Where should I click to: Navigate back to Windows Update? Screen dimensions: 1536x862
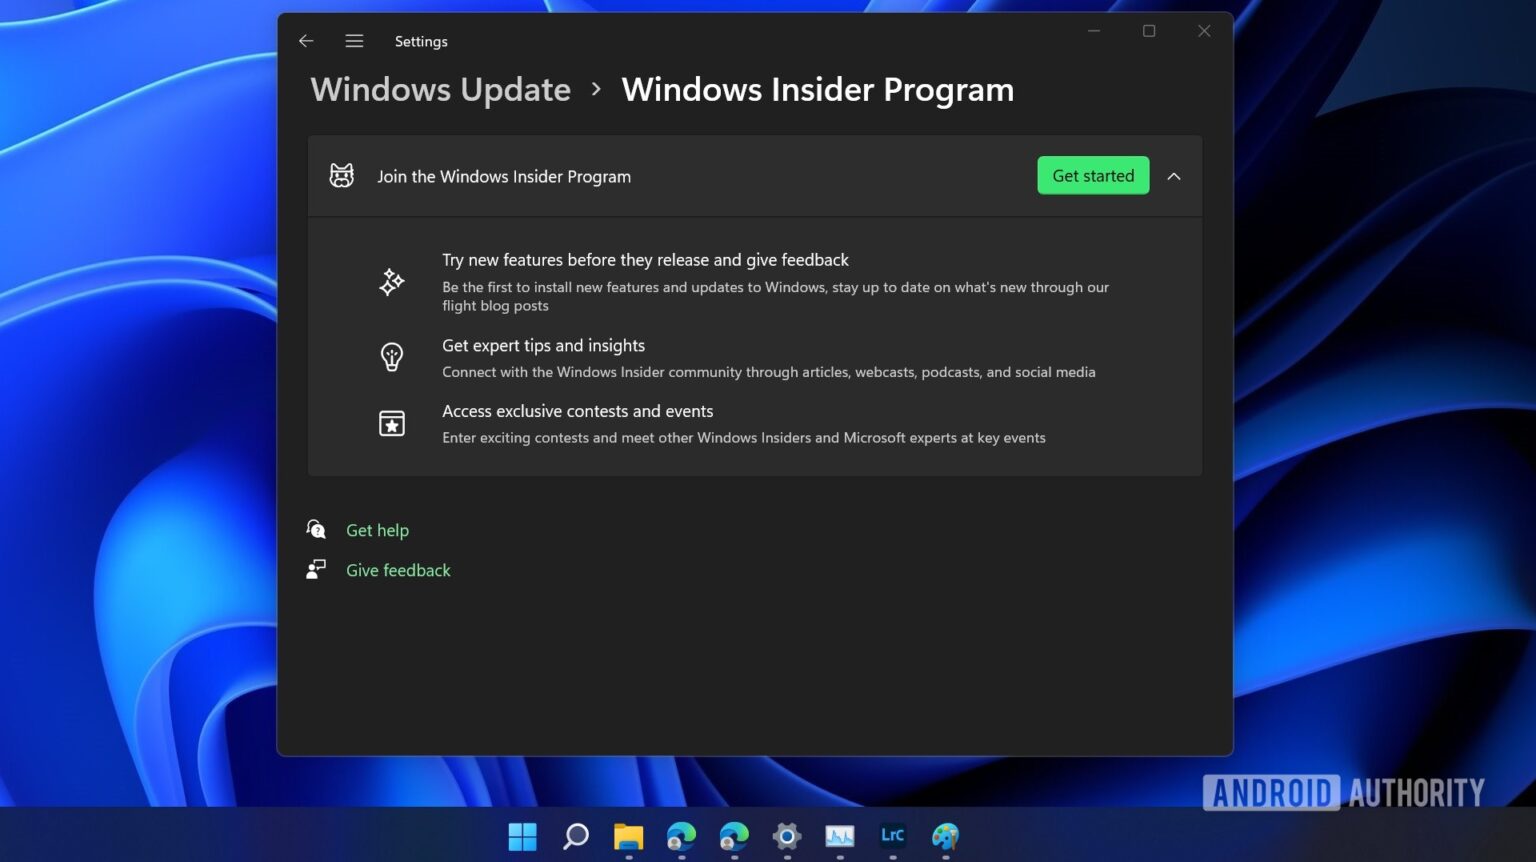[x=440, y=89]
